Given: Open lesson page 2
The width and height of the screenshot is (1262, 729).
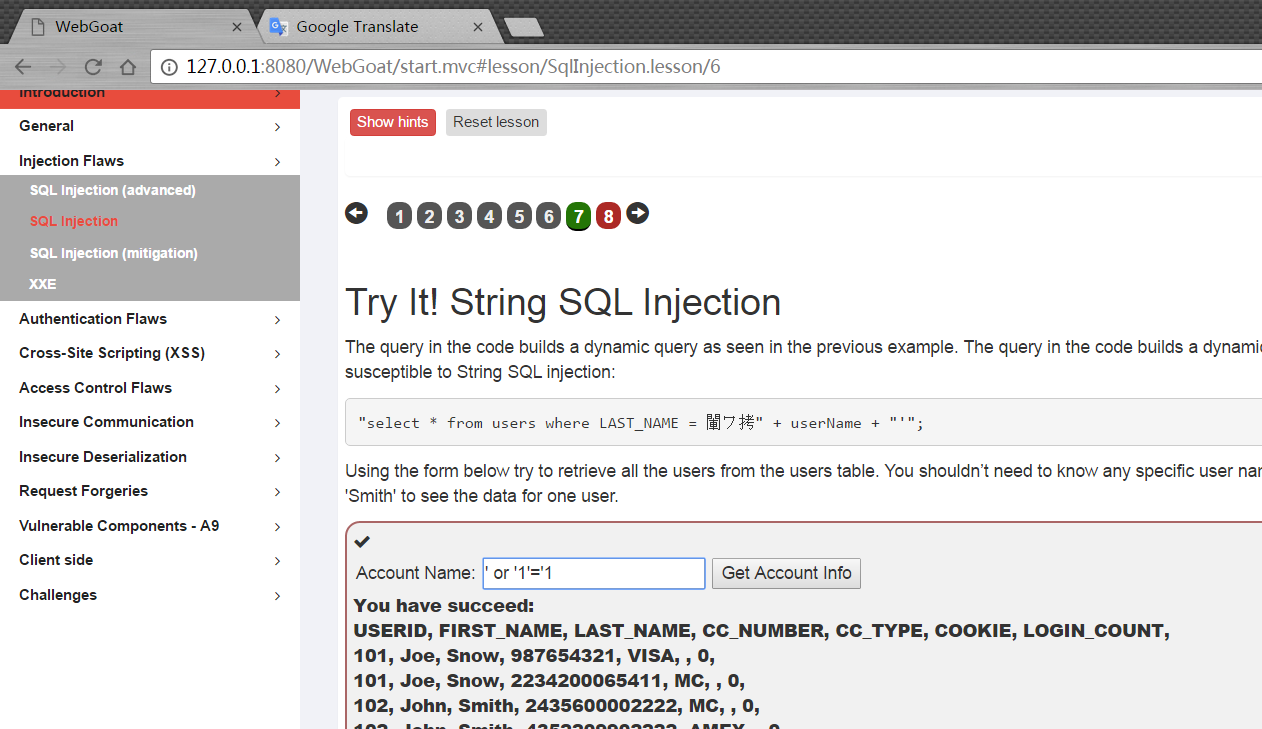Looking at the screenshot, I should pos(429,216).
